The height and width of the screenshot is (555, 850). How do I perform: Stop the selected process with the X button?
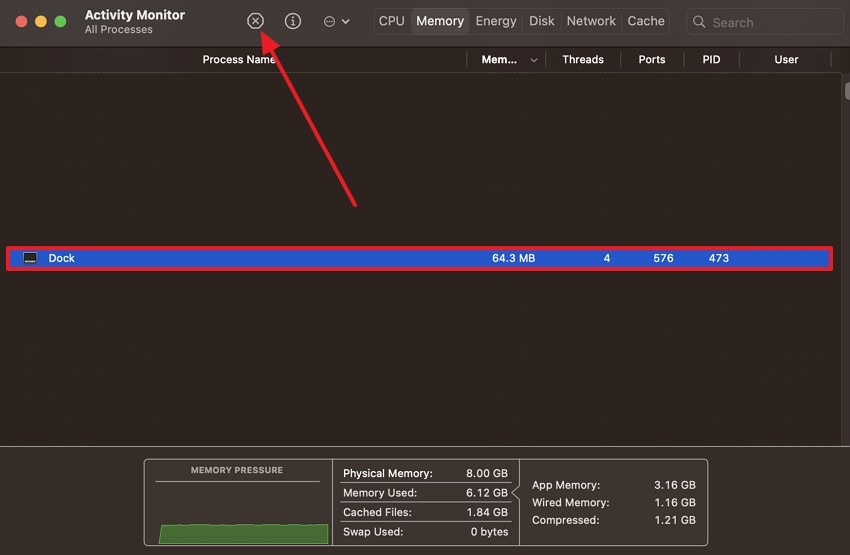click(x=255, y=21)
